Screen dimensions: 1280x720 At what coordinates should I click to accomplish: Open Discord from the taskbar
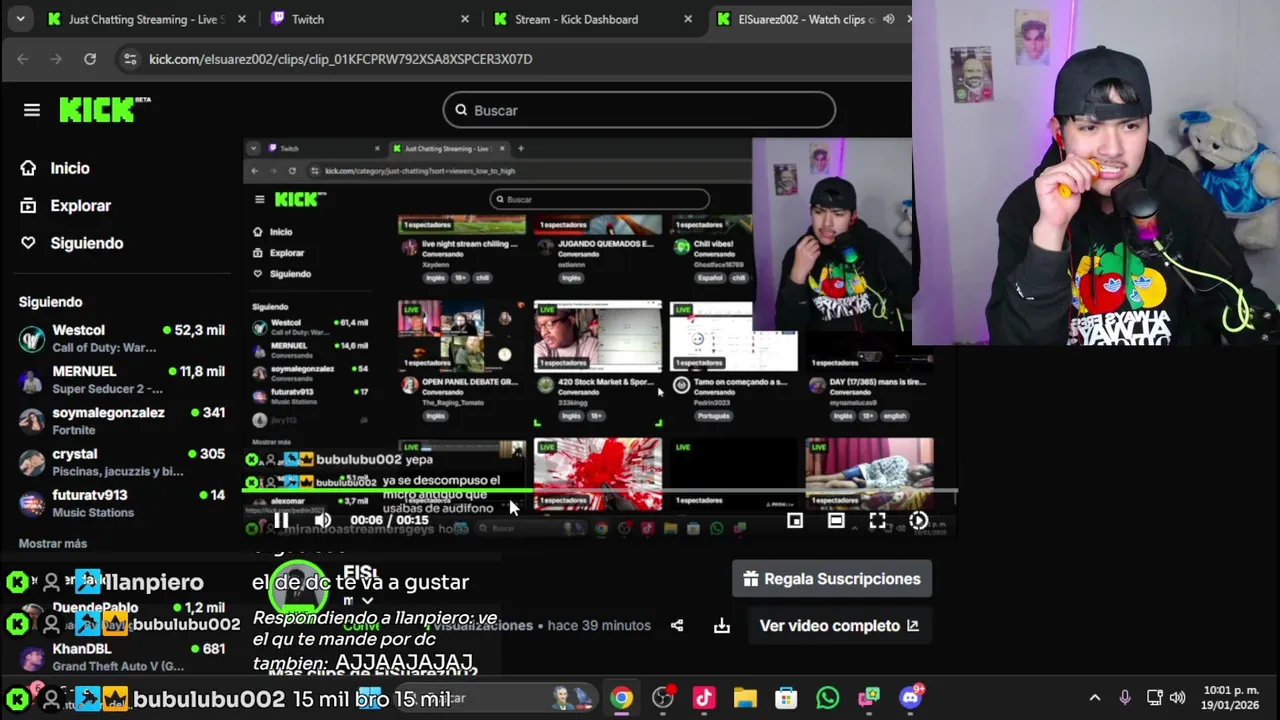910,698
